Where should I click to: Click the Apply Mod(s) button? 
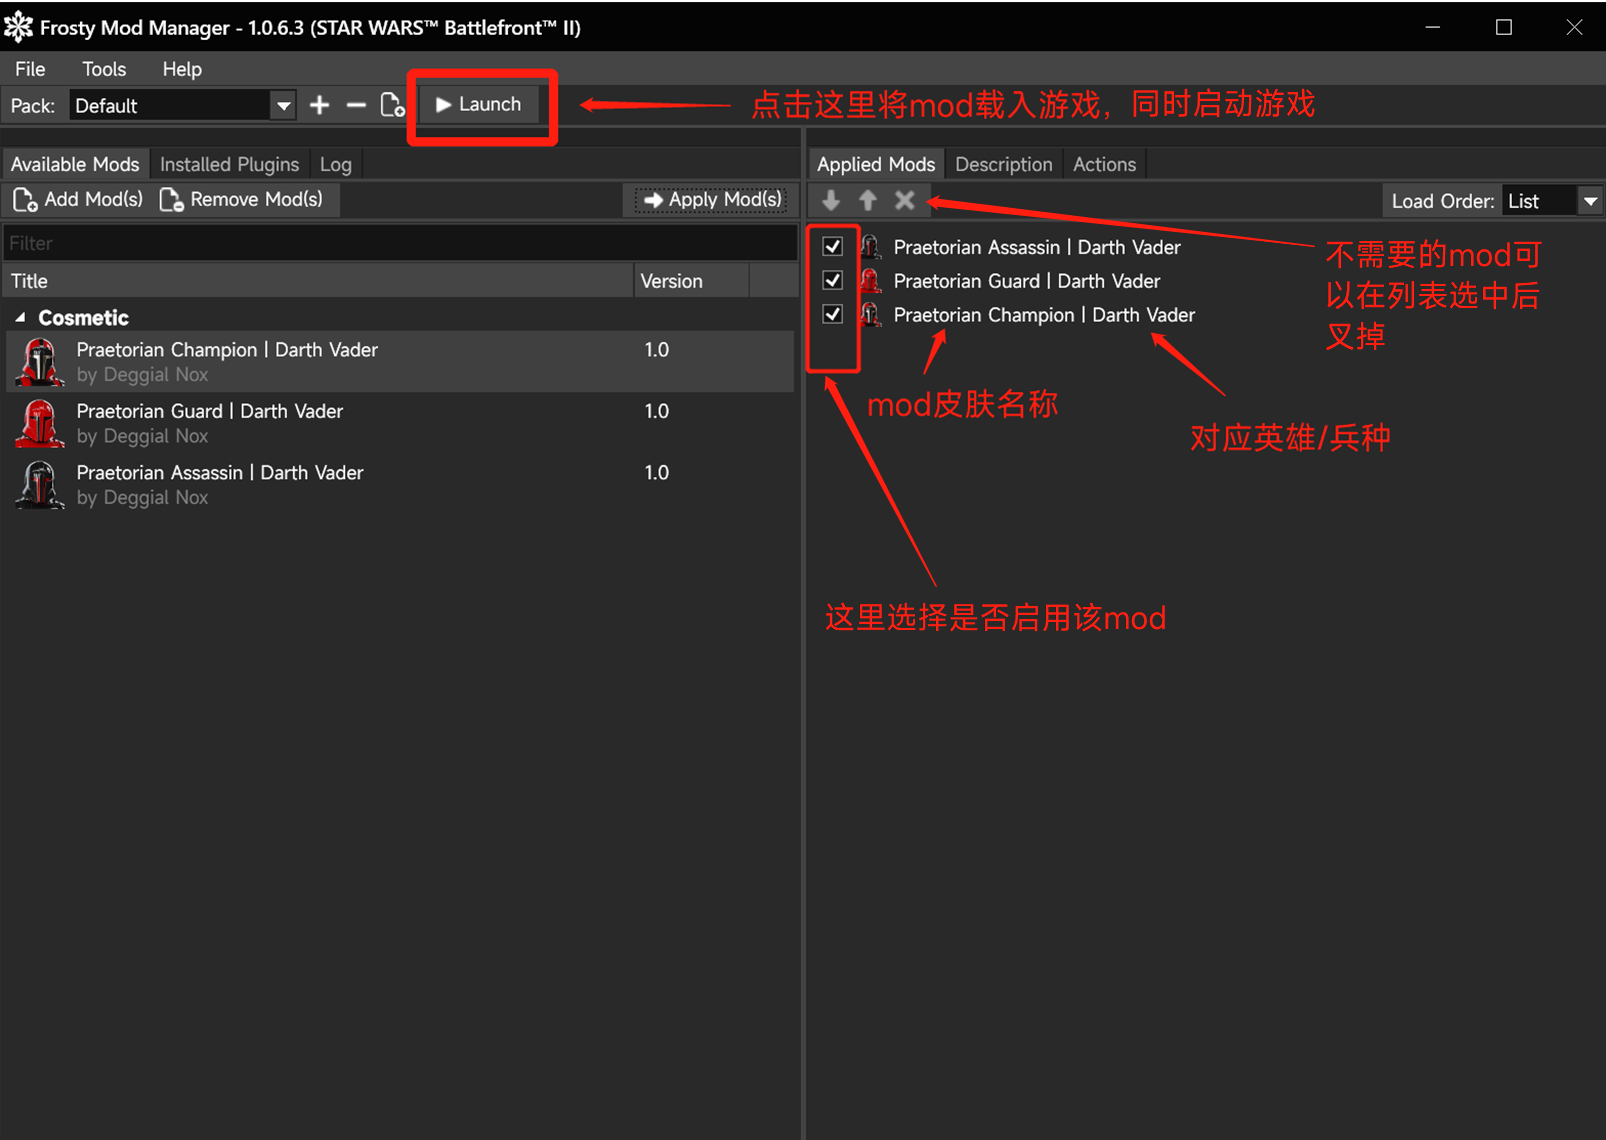point(712,200)
